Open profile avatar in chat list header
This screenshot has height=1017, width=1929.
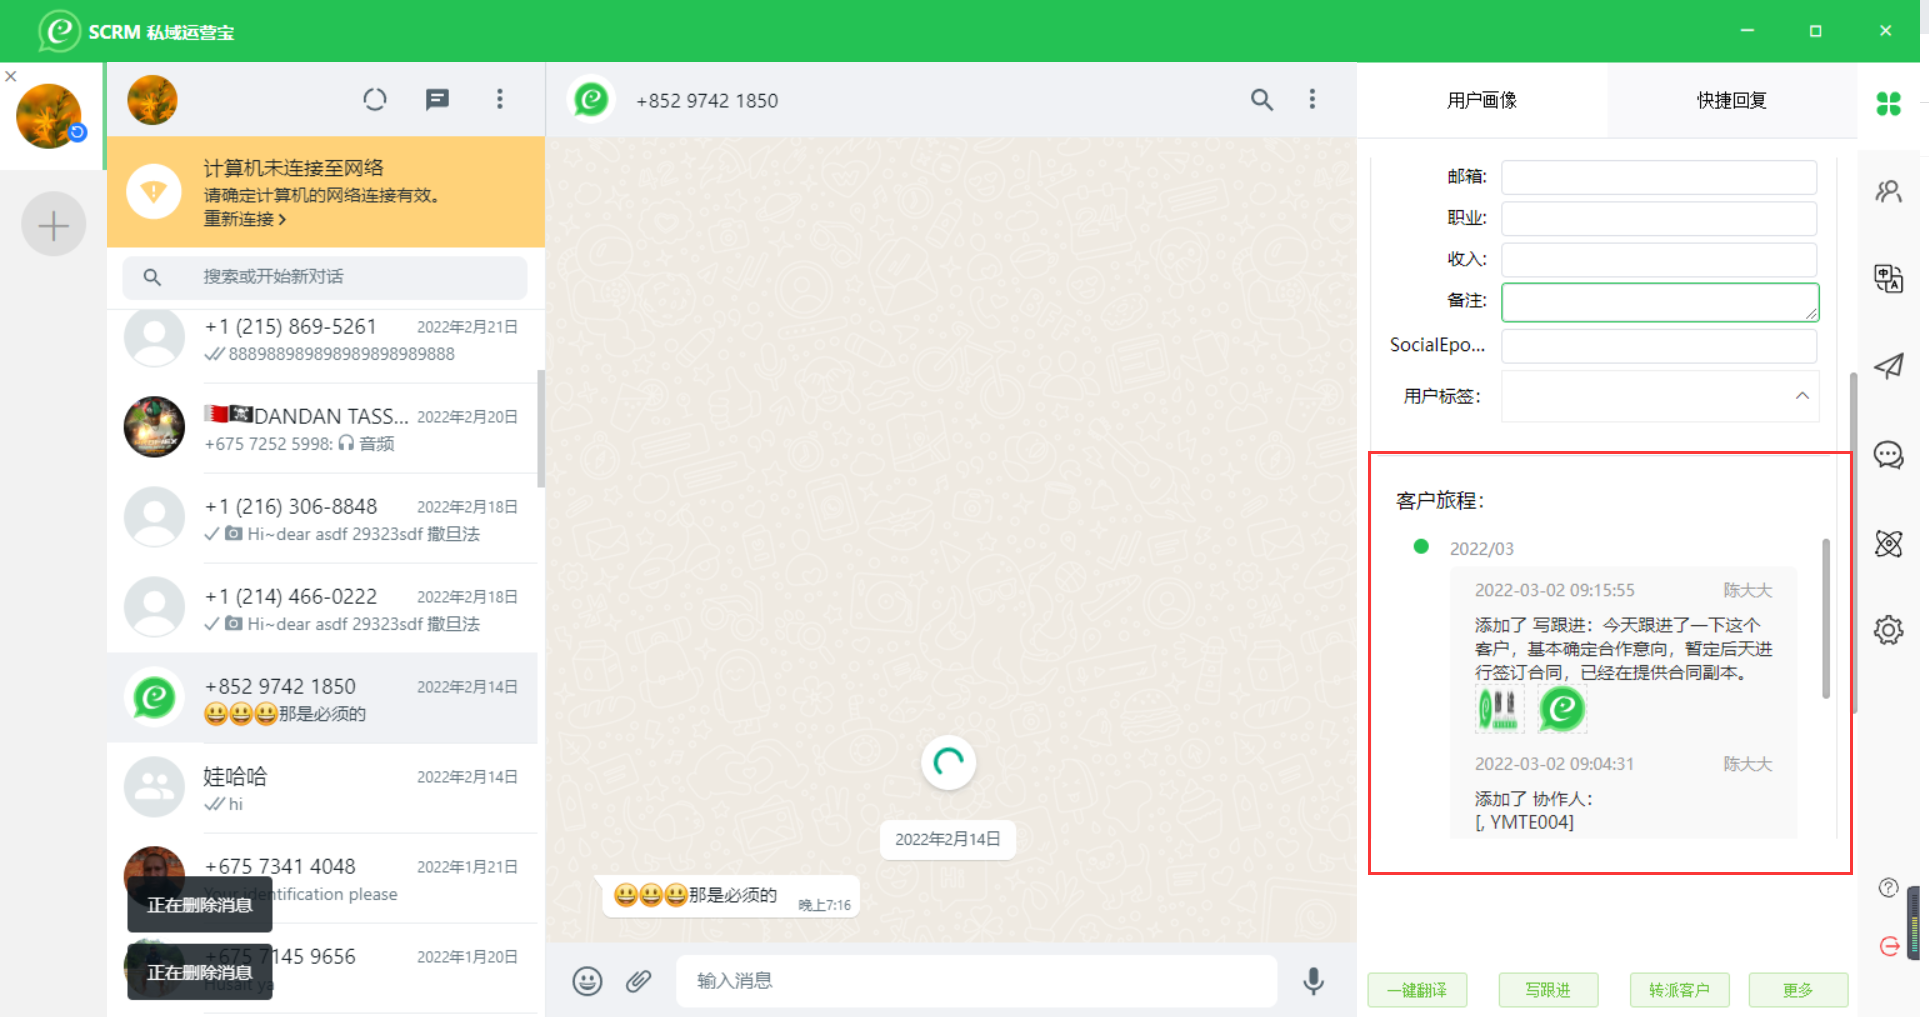(152, 100)
